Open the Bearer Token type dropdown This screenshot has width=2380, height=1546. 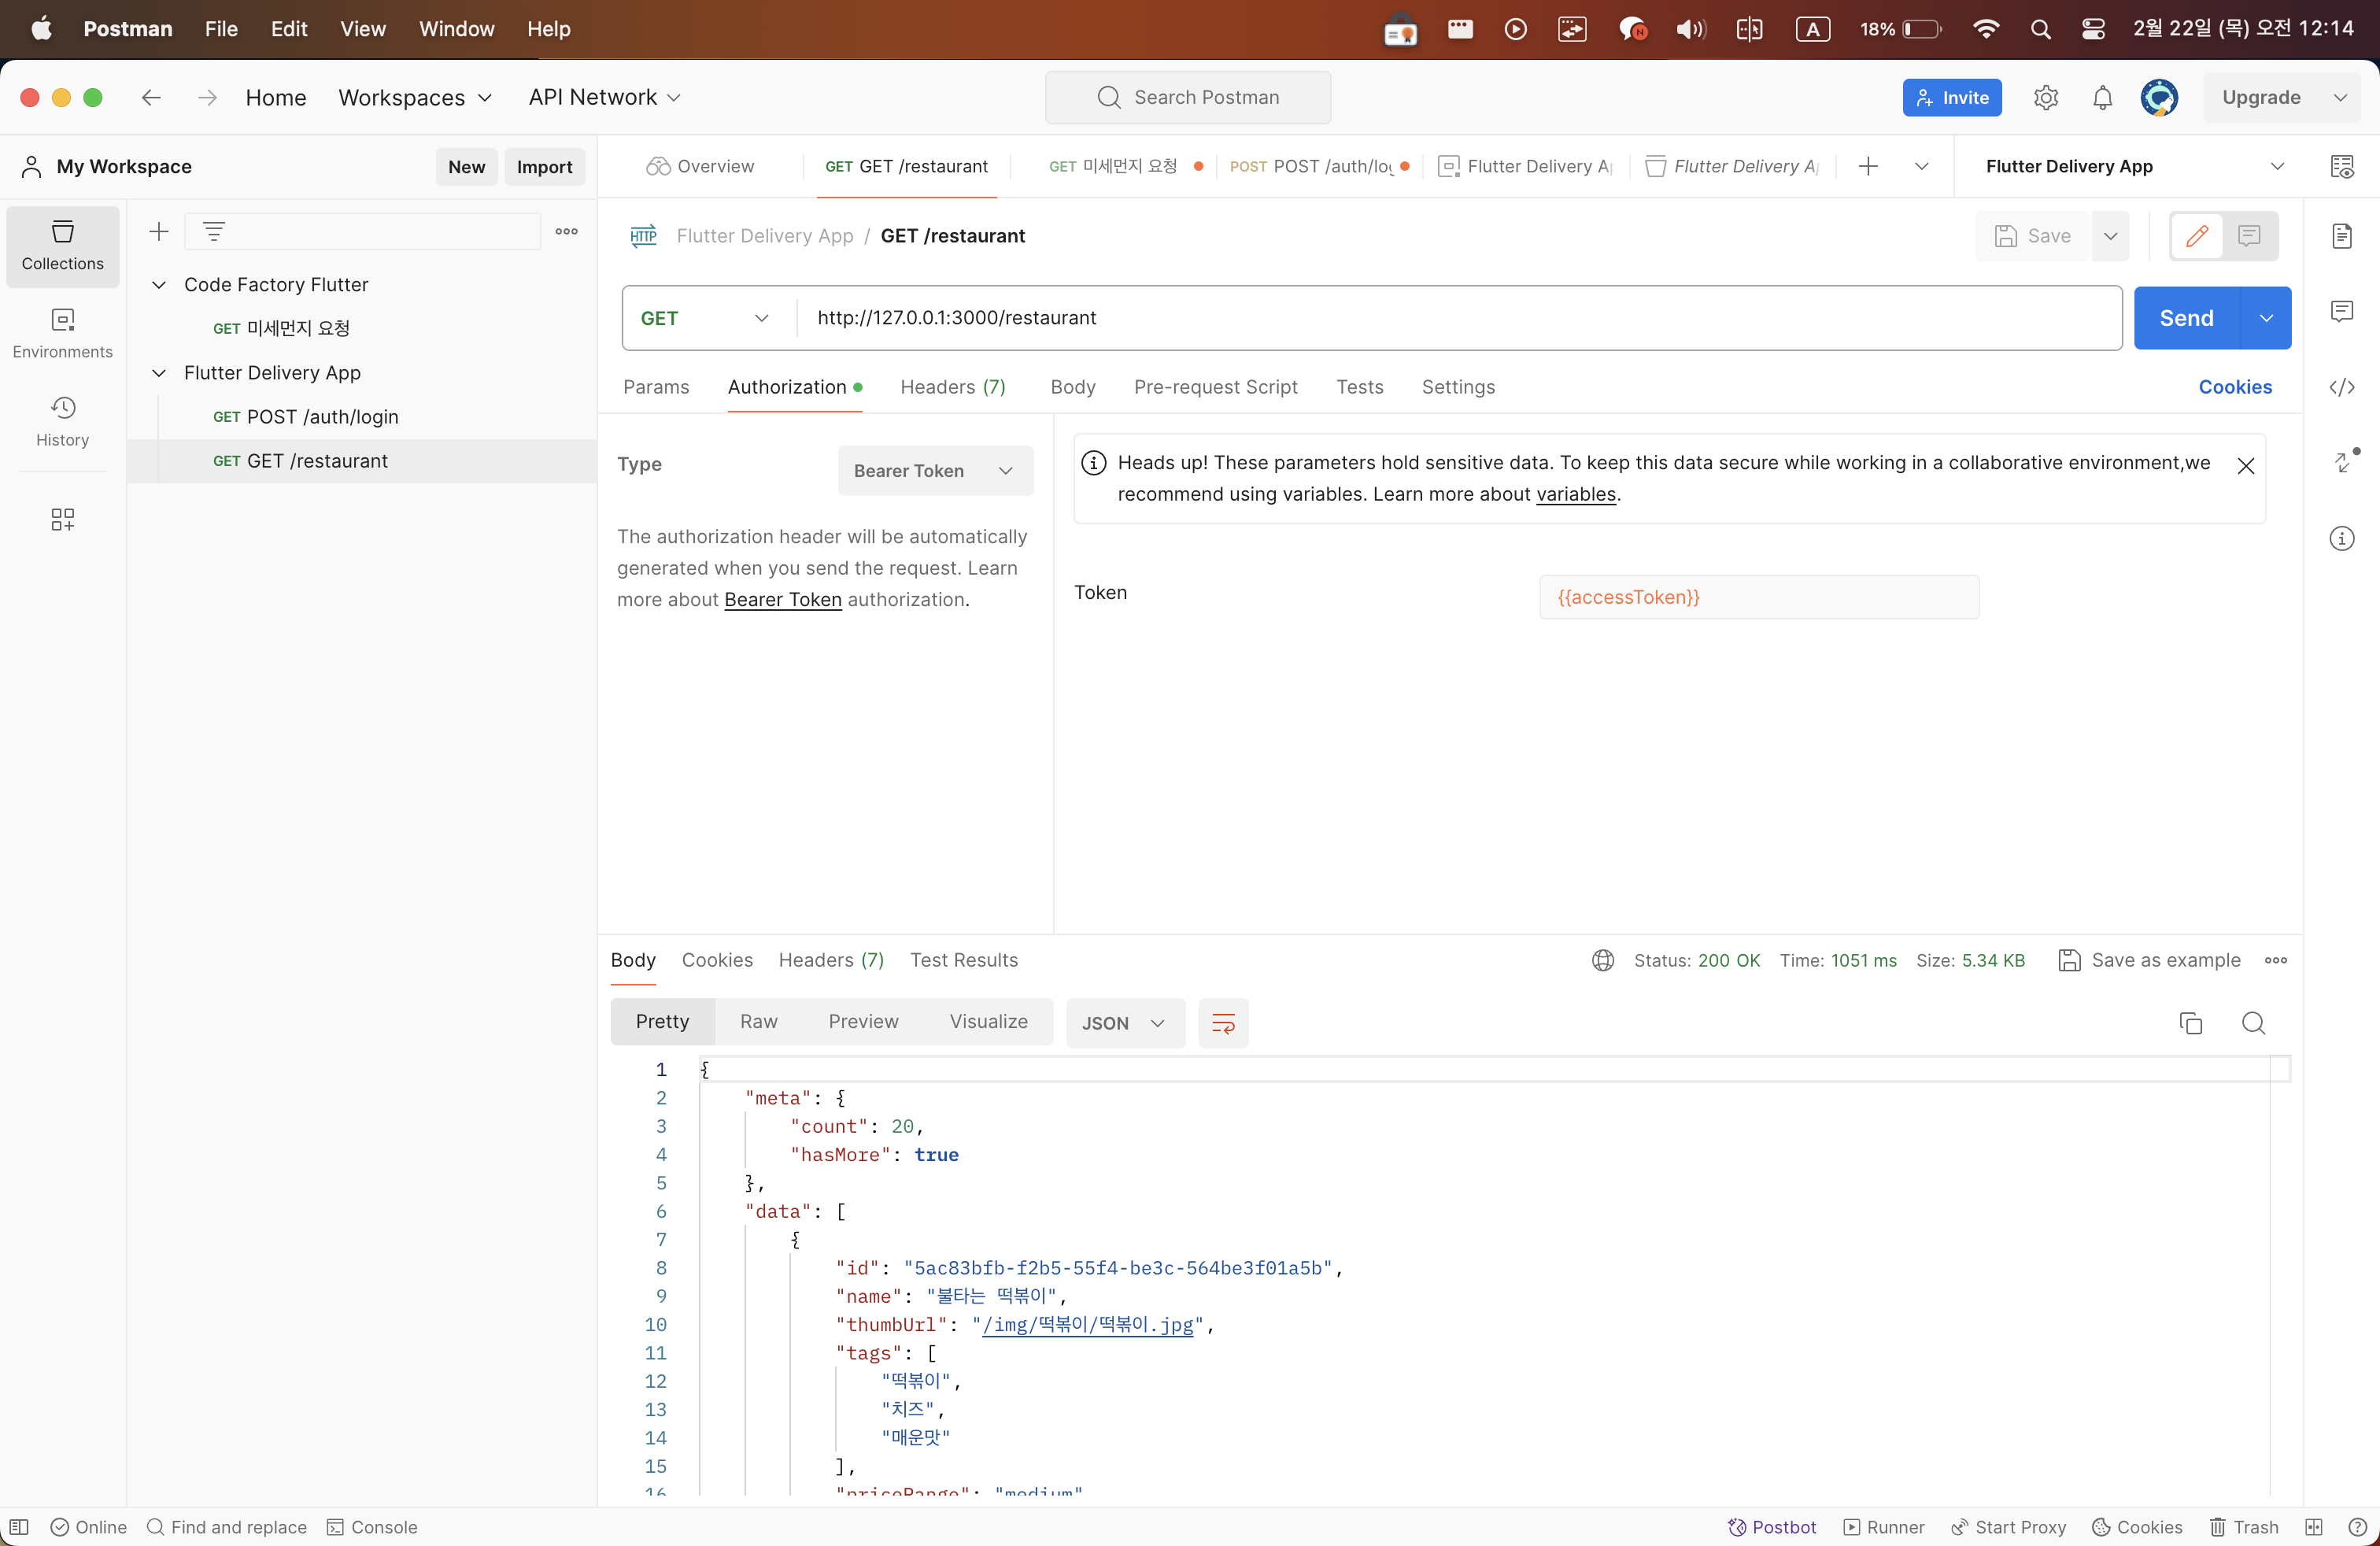click(x=935, y=471)
